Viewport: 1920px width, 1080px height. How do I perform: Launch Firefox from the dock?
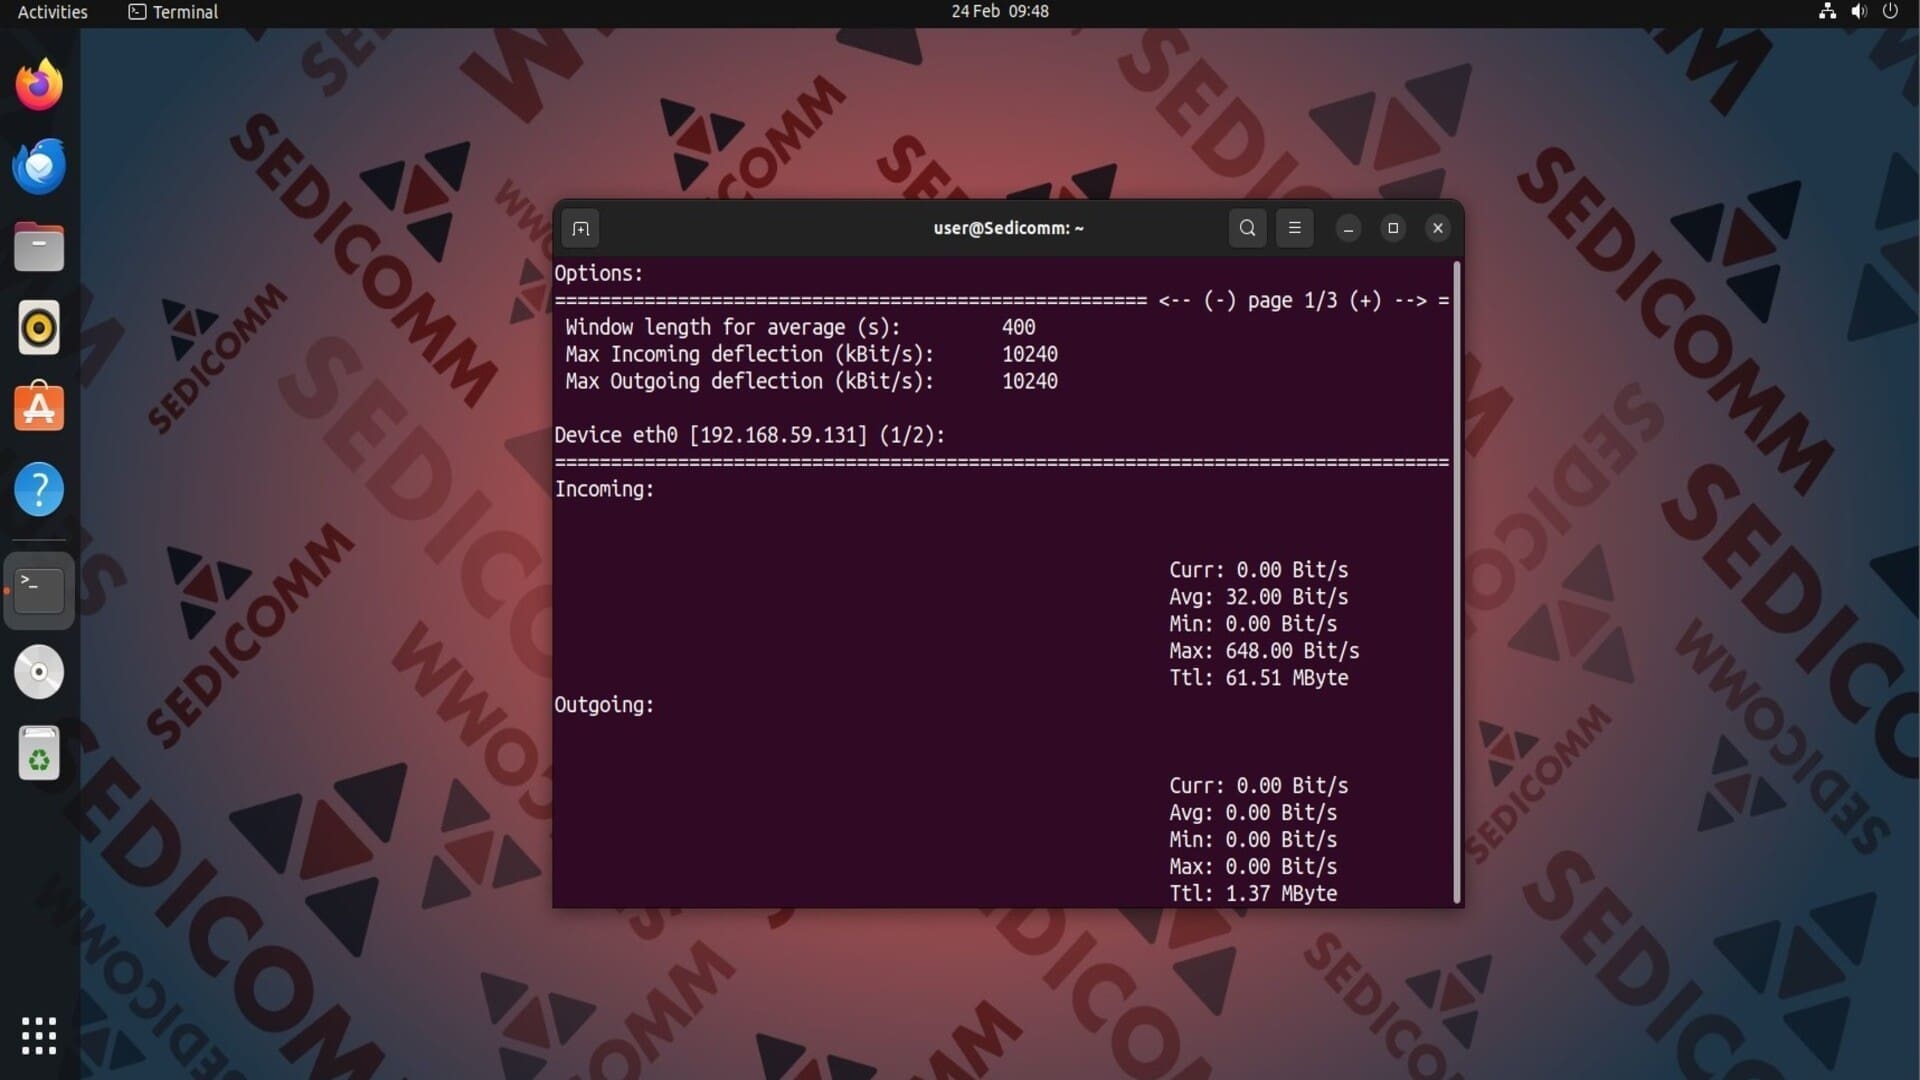39,85
